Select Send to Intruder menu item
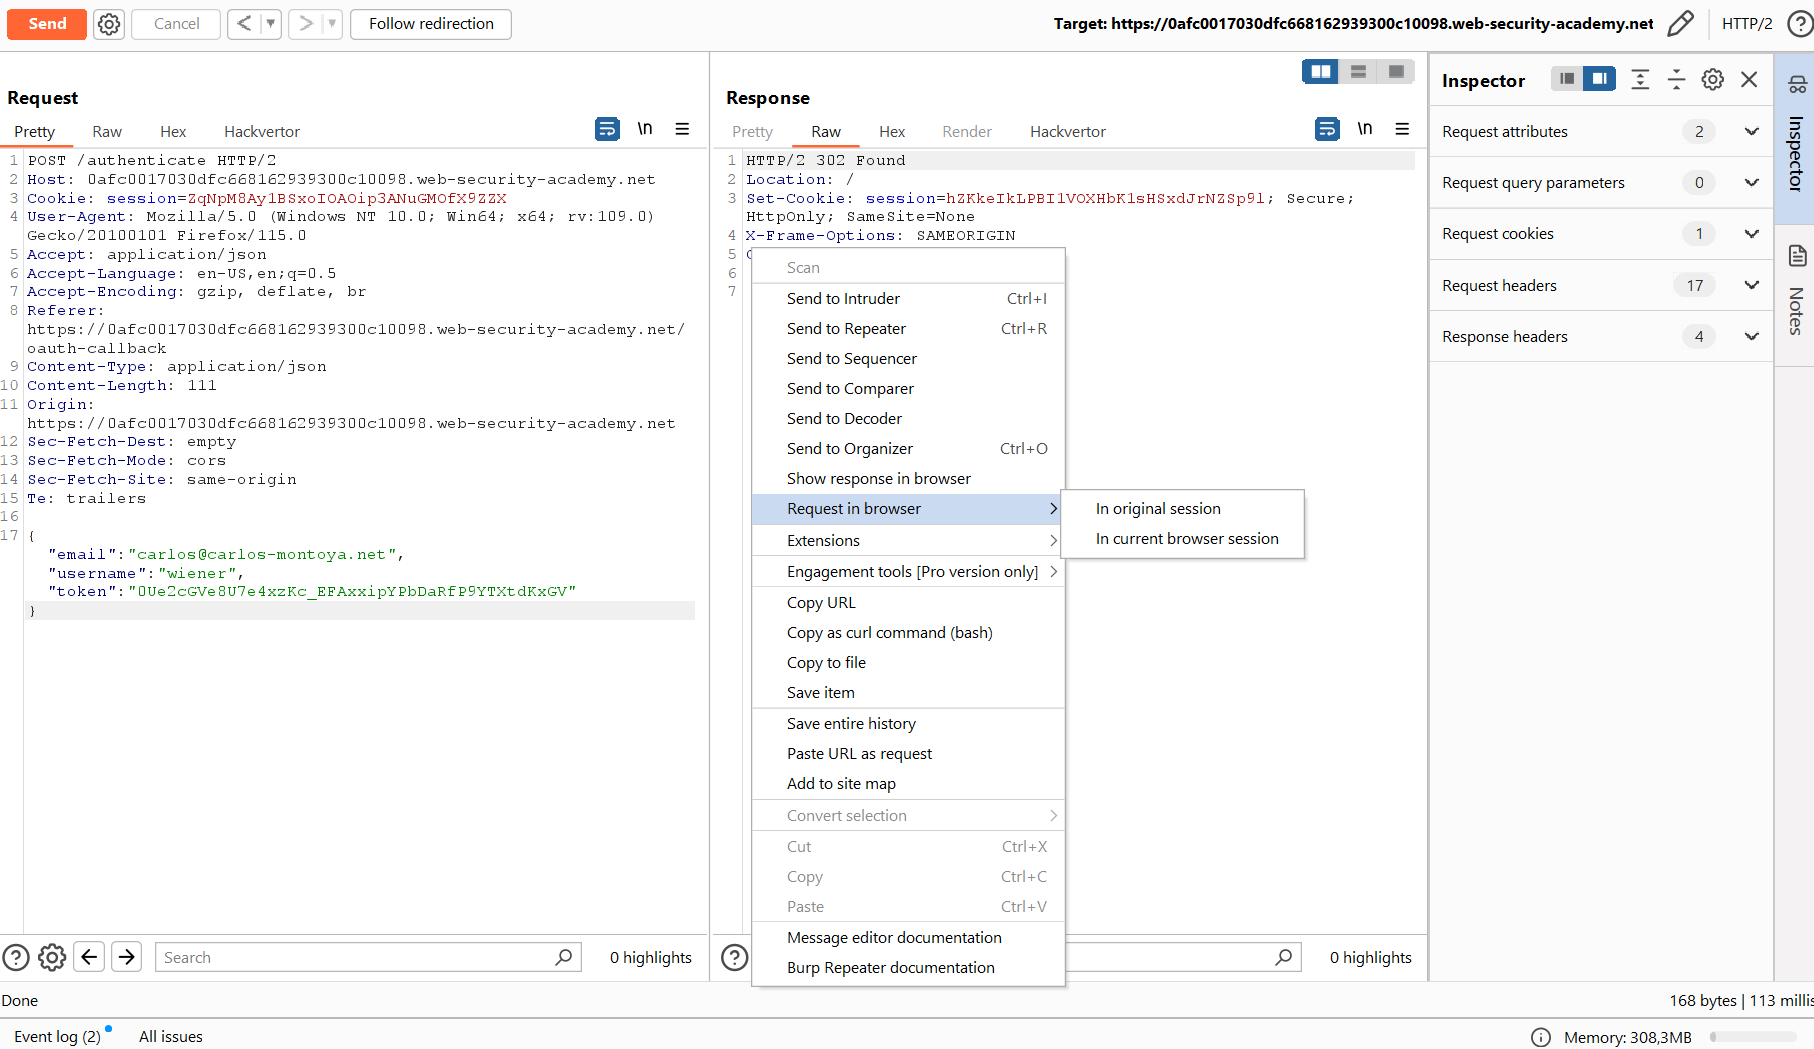The image size is (1814, 1049). (x=908, y=299)
